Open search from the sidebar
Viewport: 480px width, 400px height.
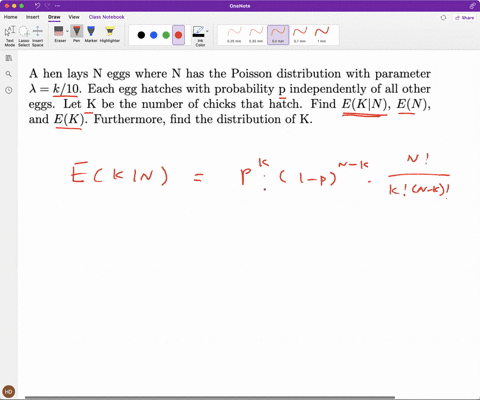coord(9,74)
